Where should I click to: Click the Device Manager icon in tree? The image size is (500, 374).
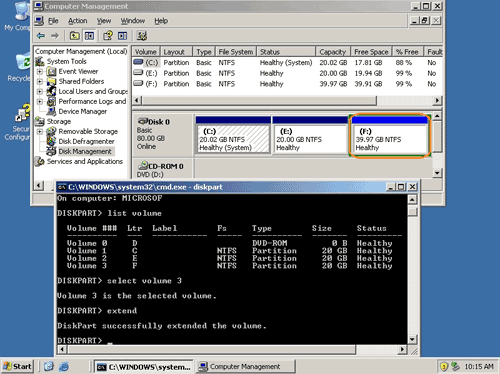[x=52, y=111]
